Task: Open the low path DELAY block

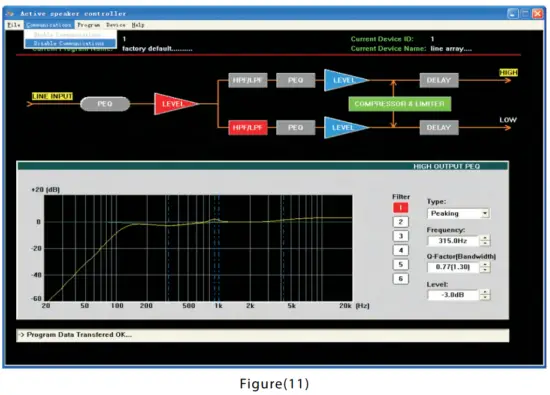Action: point(439,128)
